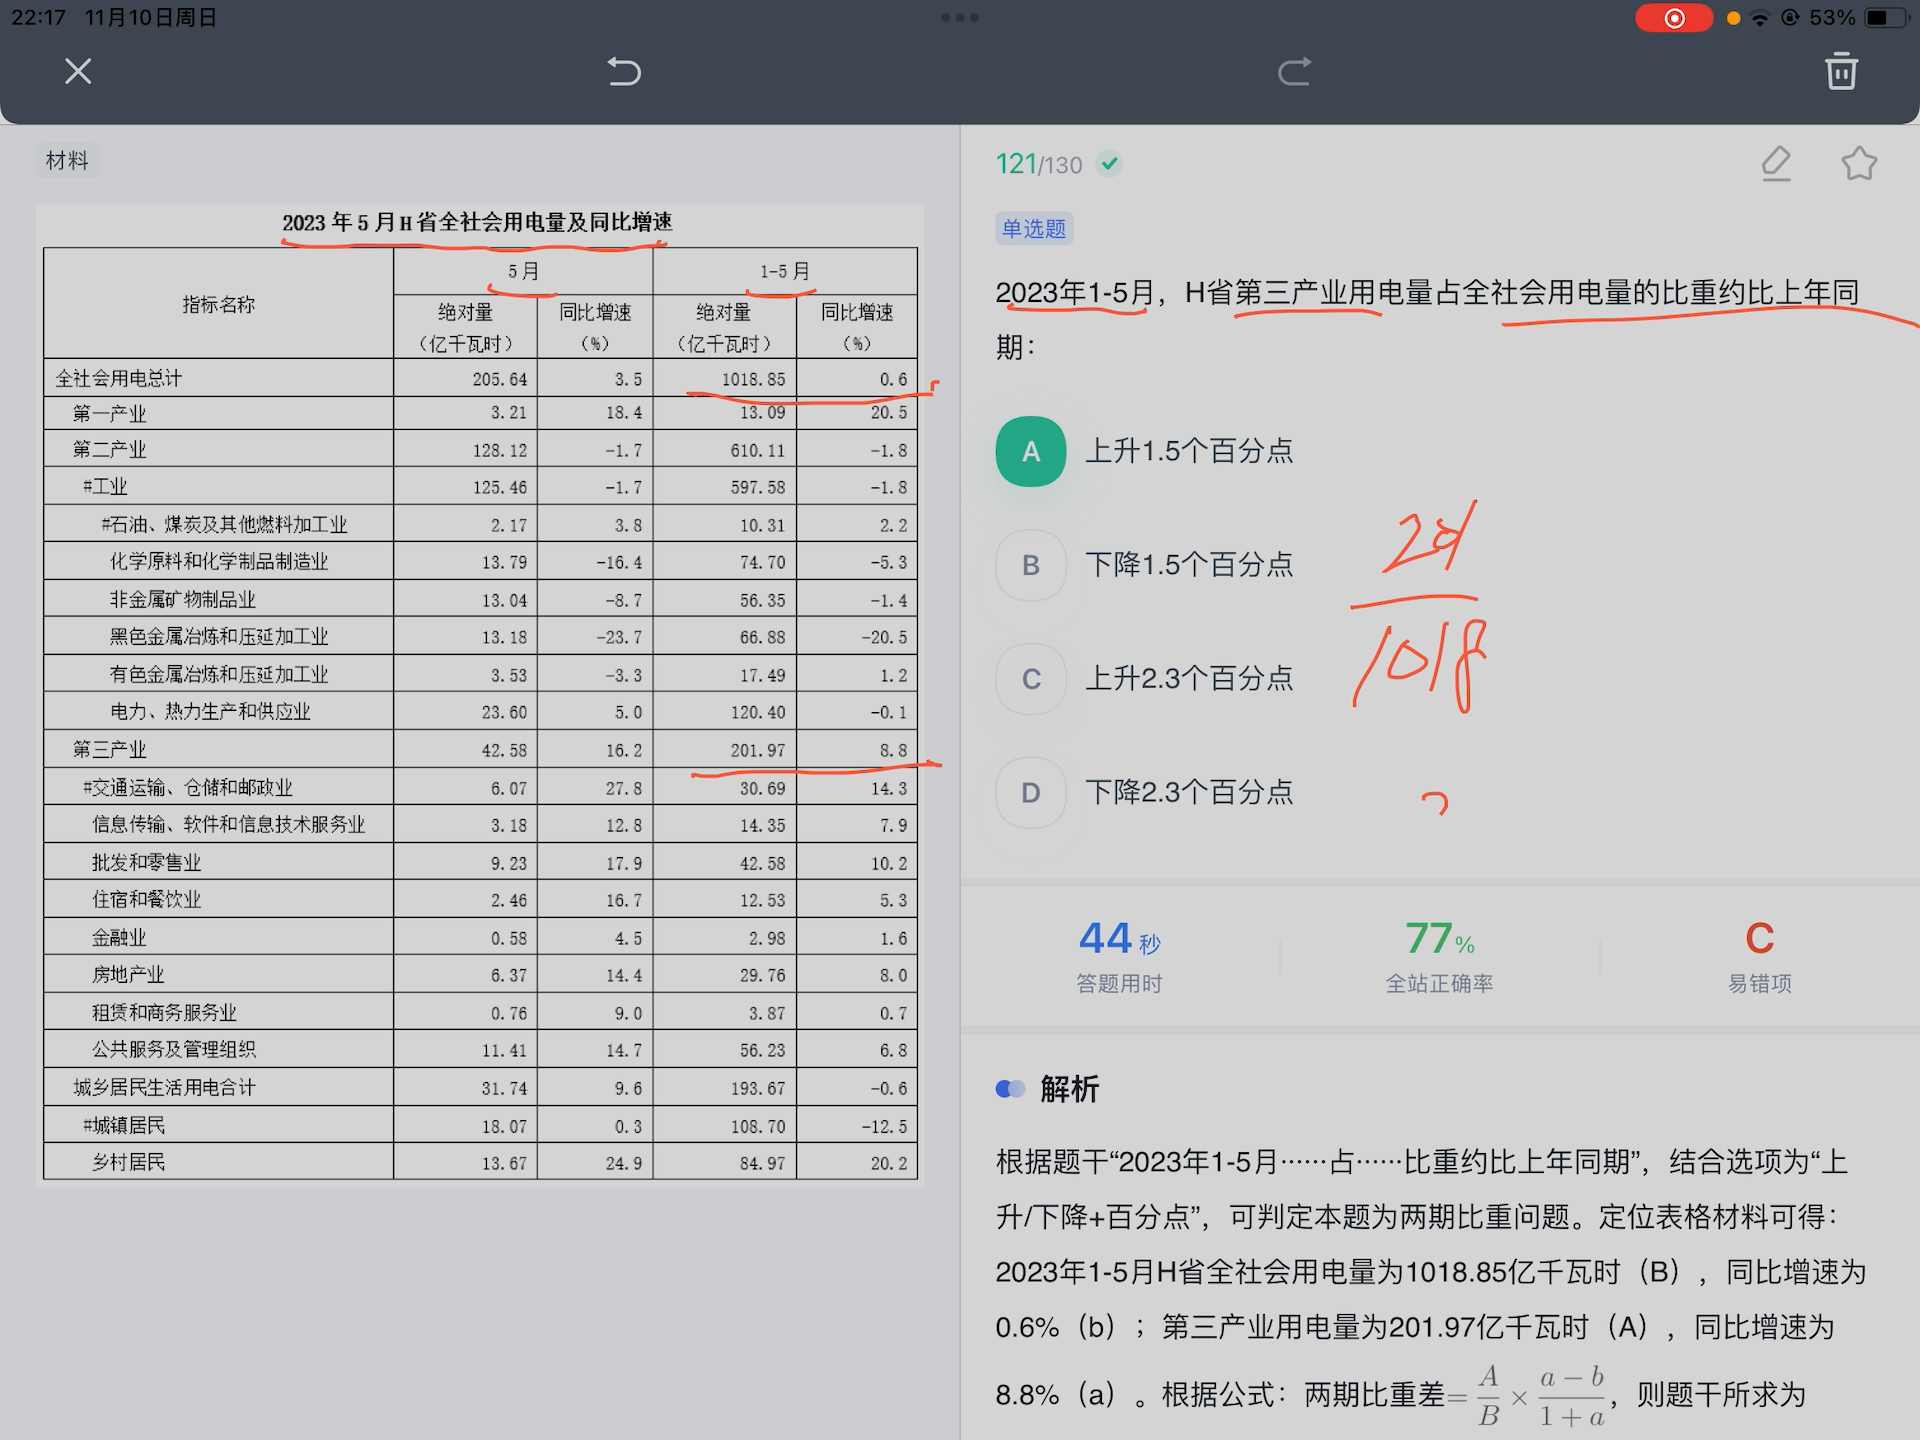Select option C 上升2.3个百分点
This screenshot has width=1920, height=1440.
click(x=1145, y=679)
